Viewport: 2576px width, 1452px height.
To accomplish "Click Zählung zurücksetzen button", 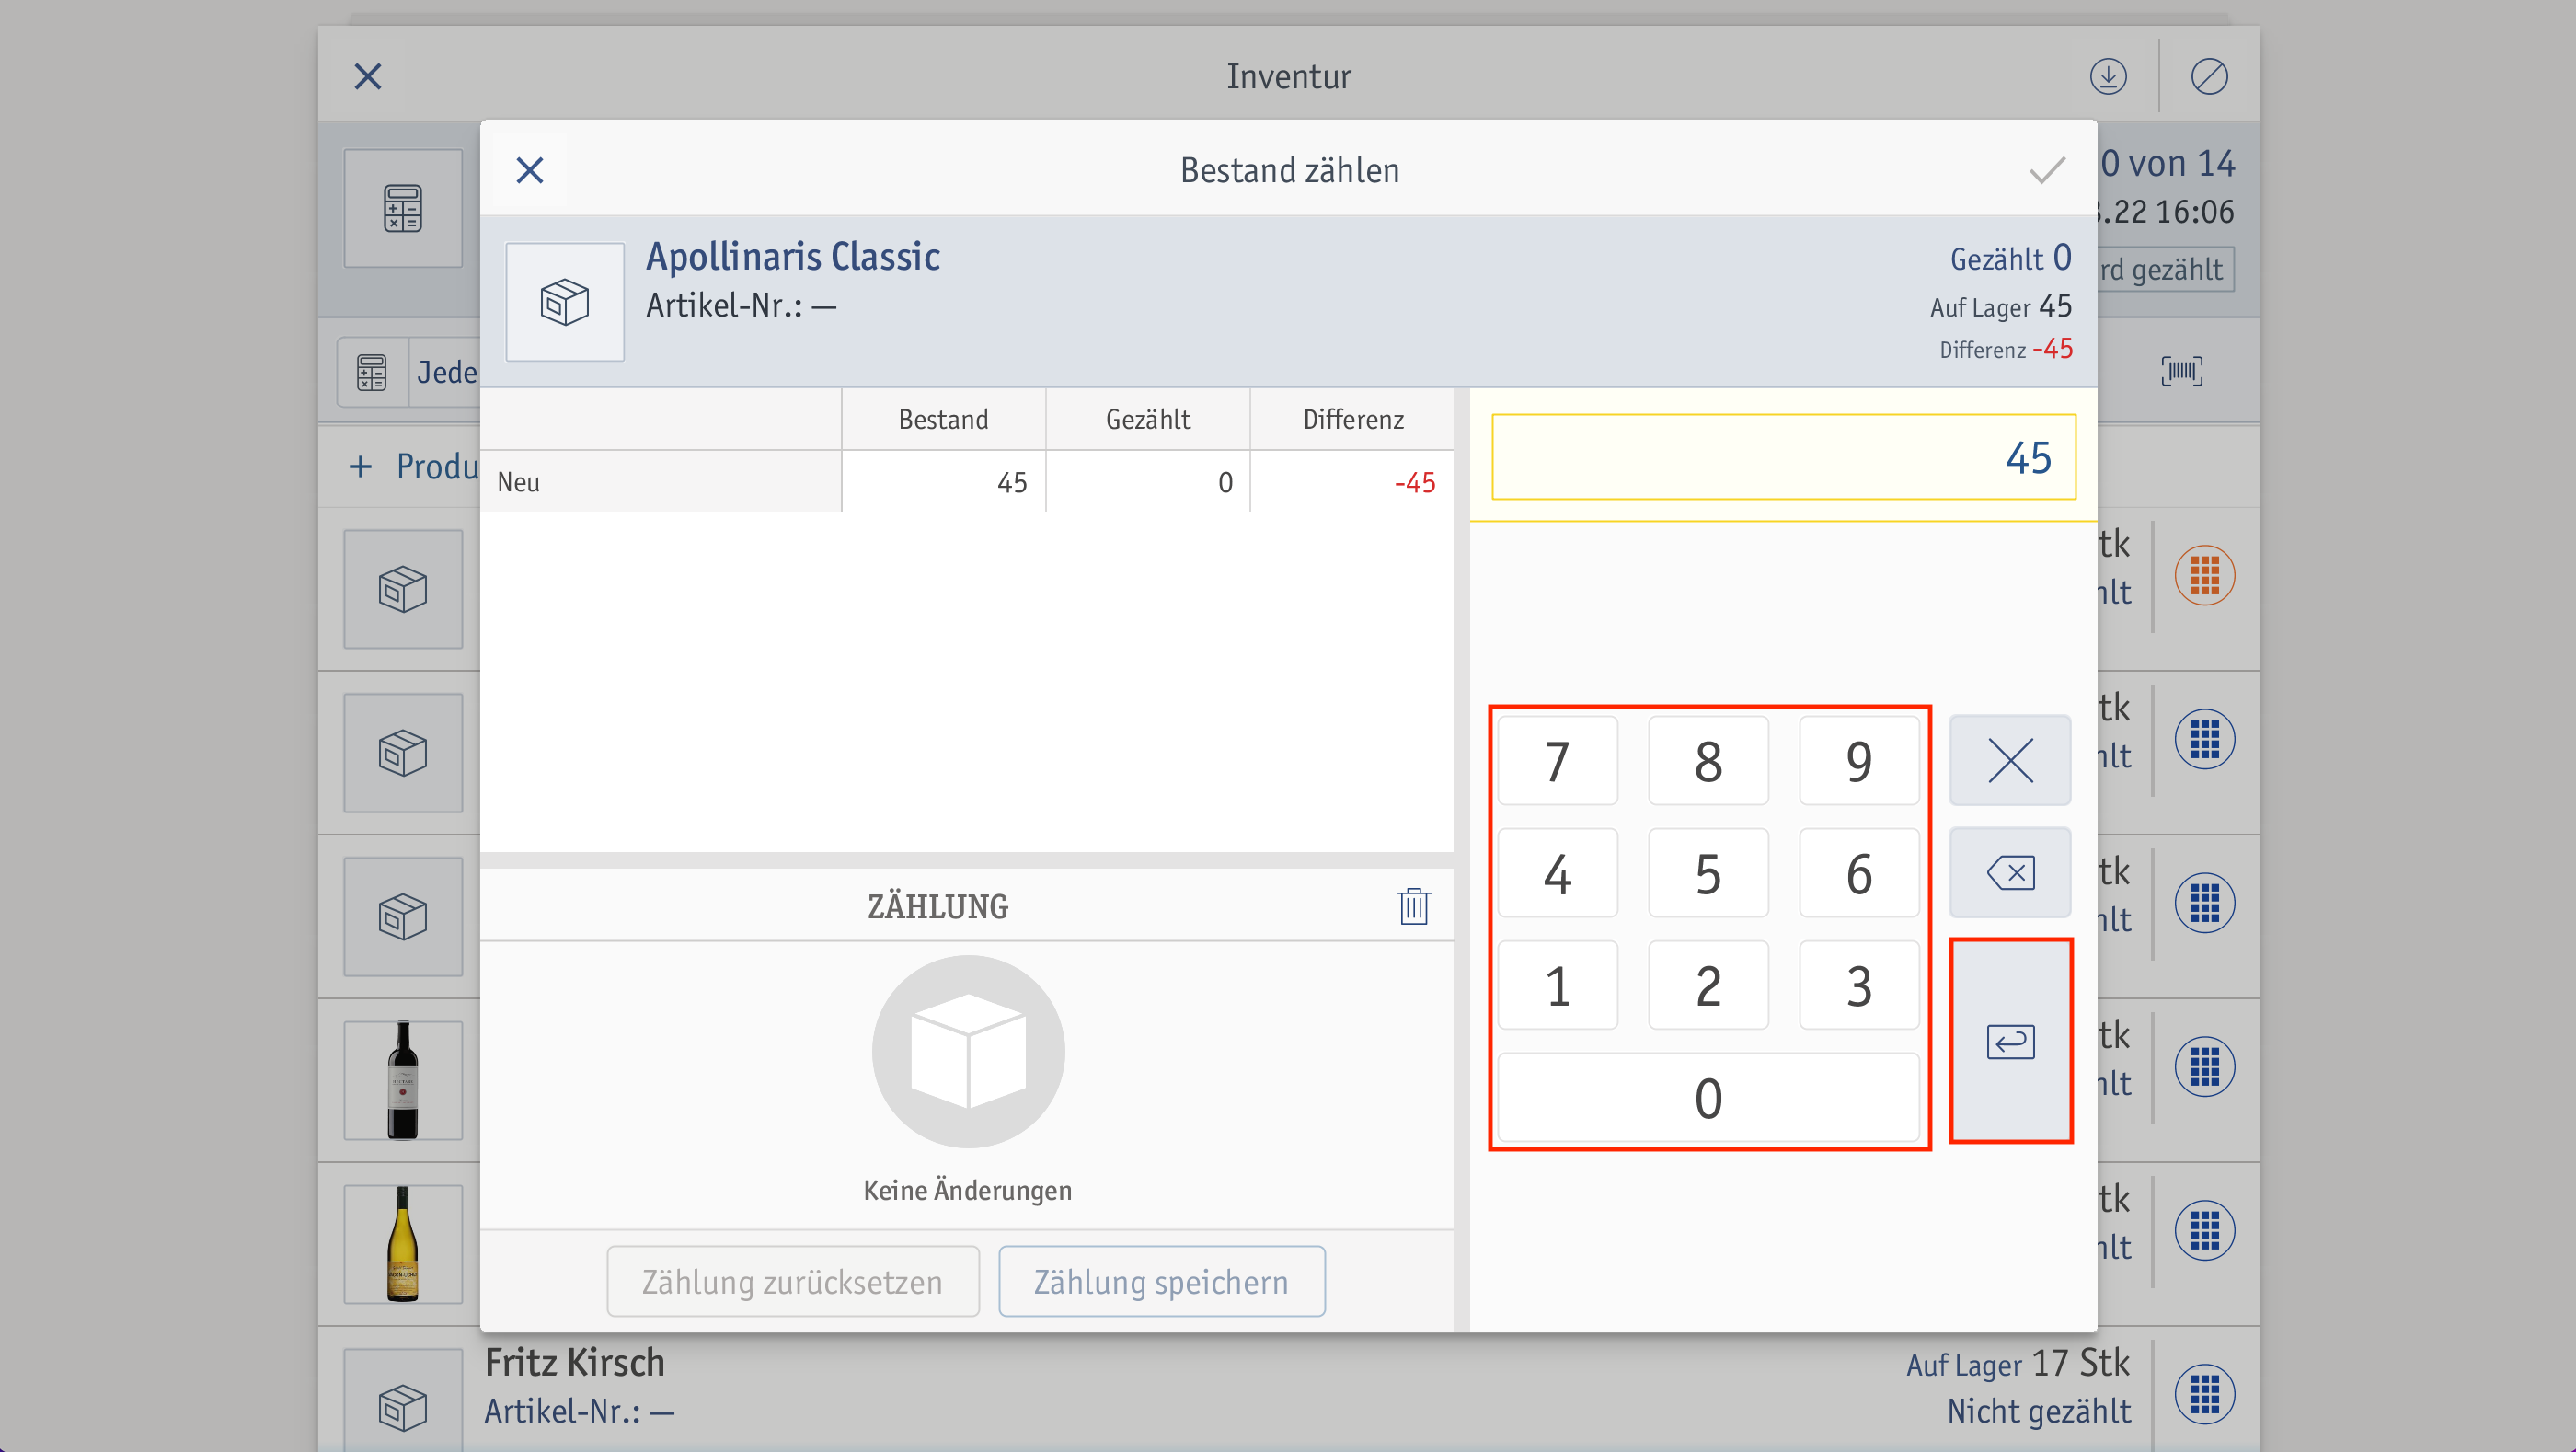I will (x=793, y=1281).
